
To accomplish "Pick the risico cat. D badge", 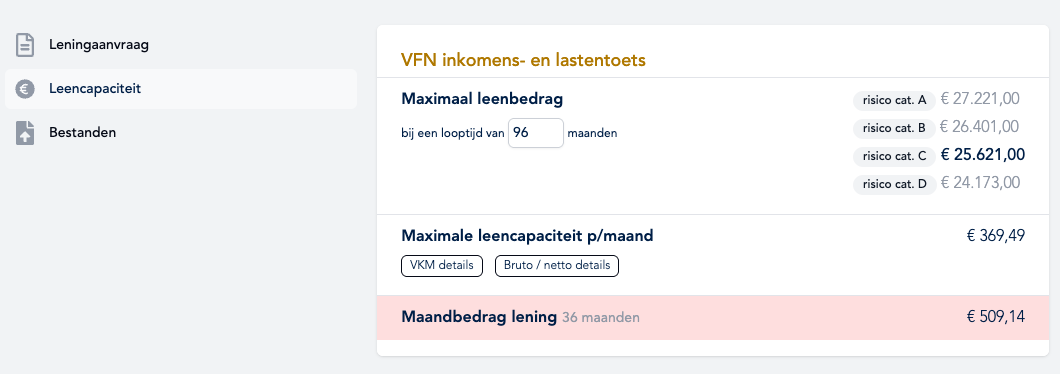I will tap(894, 184).
